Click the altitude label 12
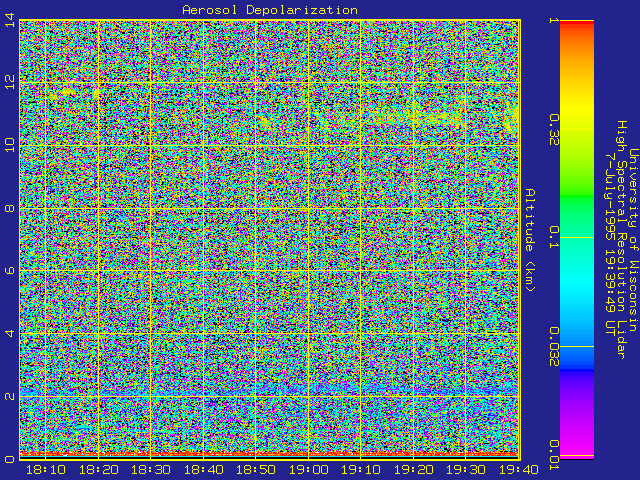The height and width of the screenshot is (480, 640). [9, 83]
